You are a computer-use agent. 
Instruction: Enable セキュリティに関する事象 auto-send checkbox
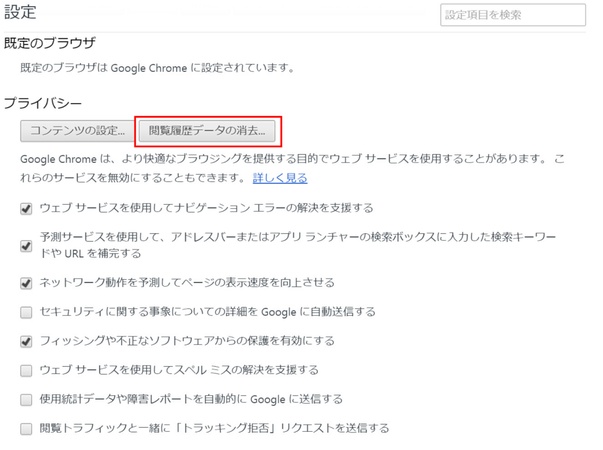(x=26, y=312)
